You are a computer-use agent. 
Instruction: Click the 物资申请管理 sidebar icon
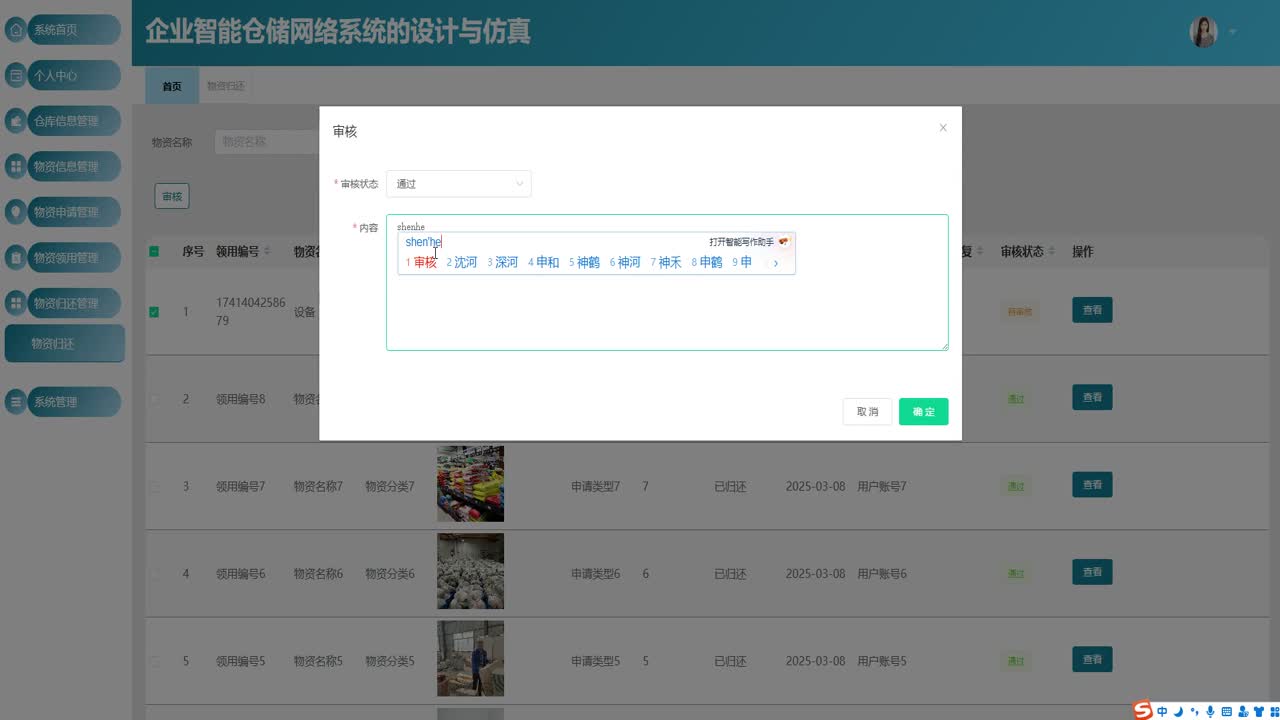pos(16,212)
